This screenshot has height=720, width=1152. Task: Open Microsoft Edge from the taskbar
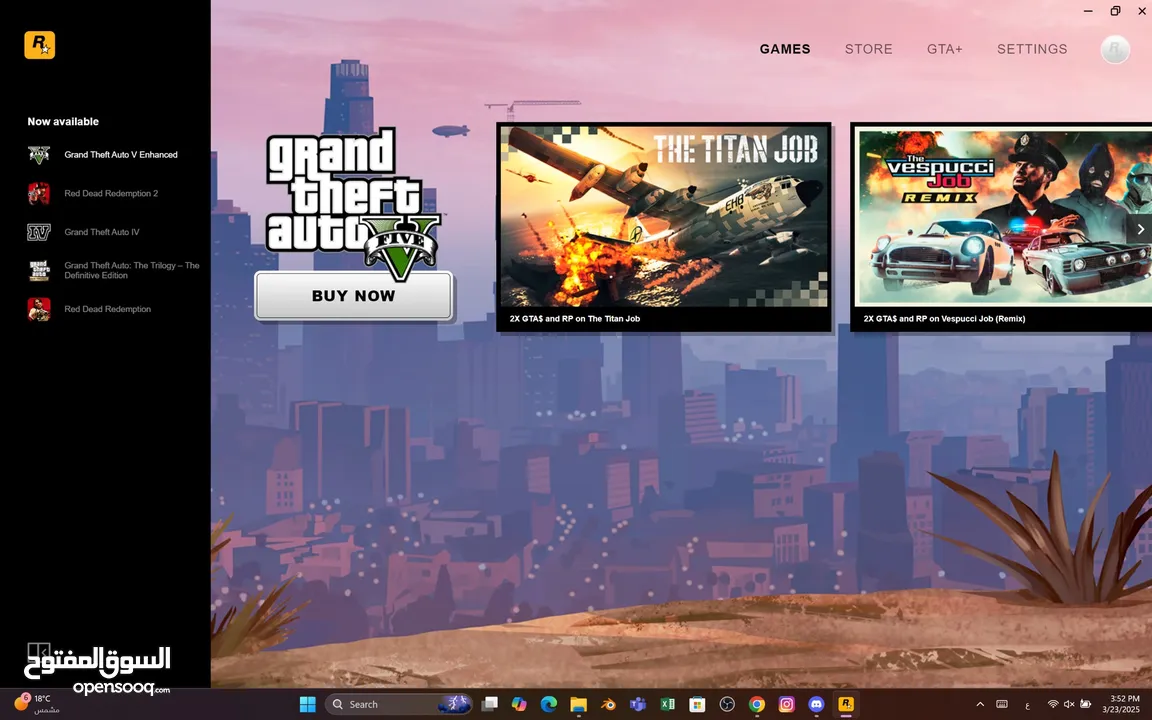549,705
